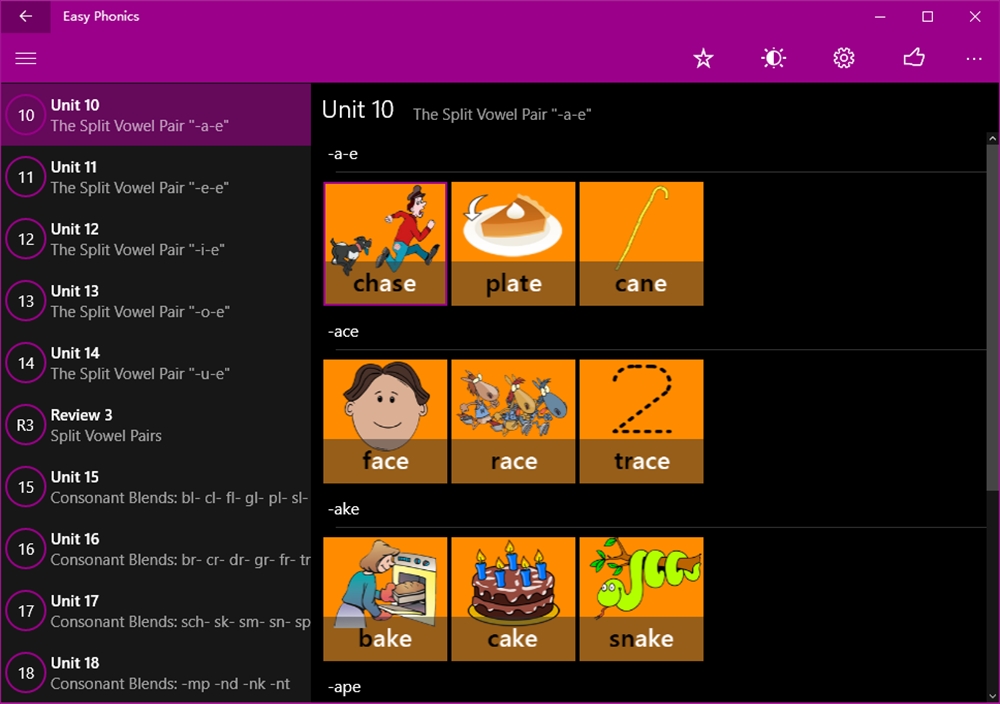The width and height of the screenshot is (1000, 704).
Task: Open Unit 12 in the sidebar
Action: click(156, 239)
